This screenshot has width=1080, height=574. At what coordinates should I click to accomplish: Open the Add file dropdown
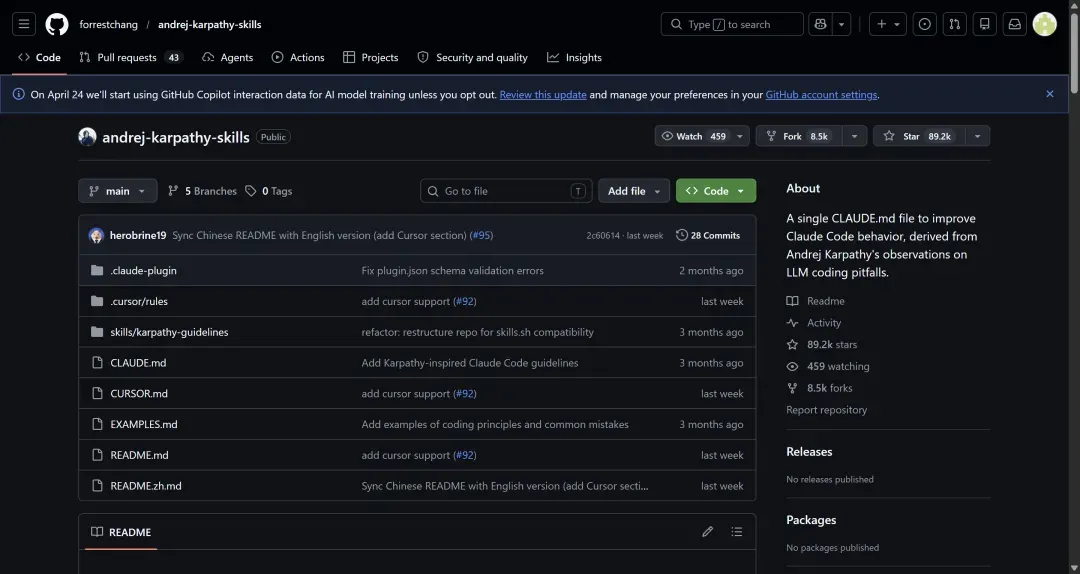[634, 191]
